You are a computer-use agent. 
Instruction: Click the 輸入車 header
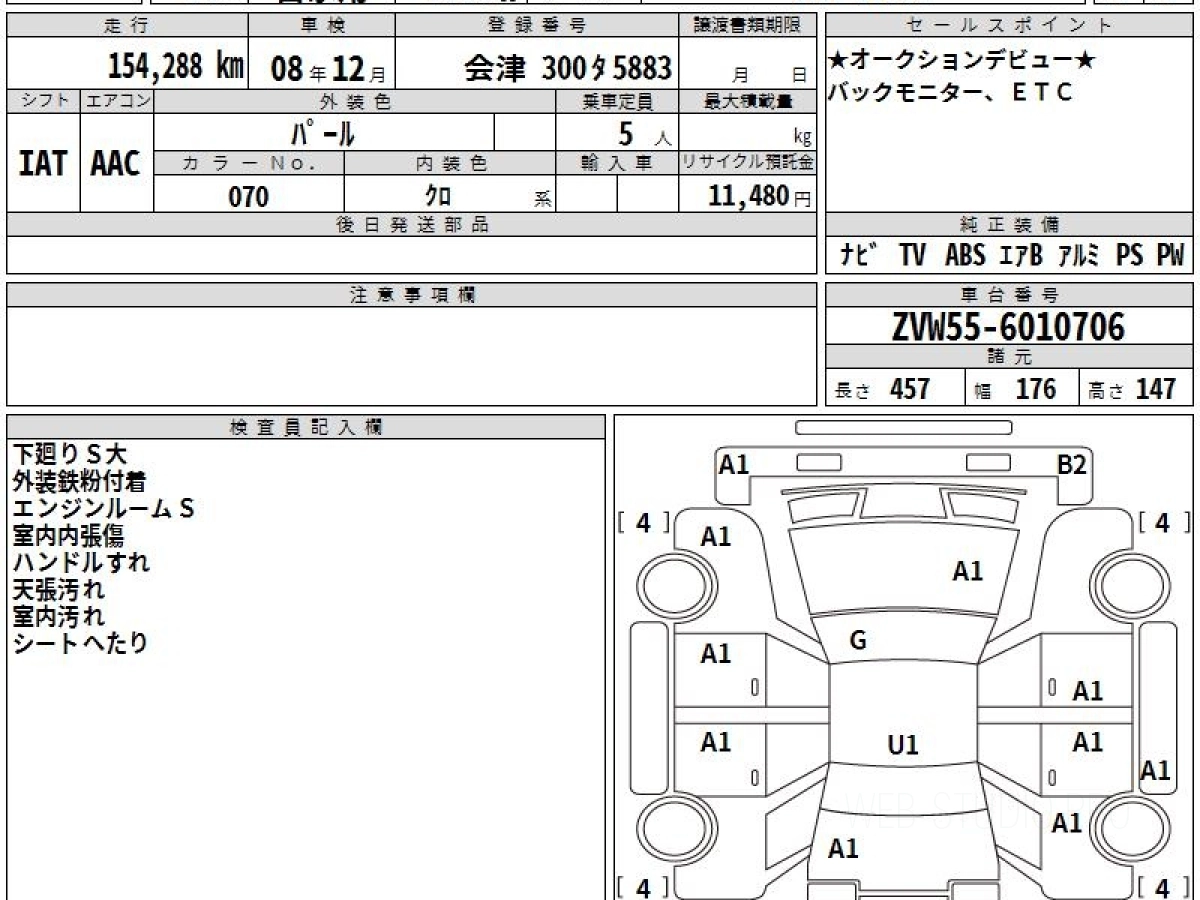(x=617, y=165)
